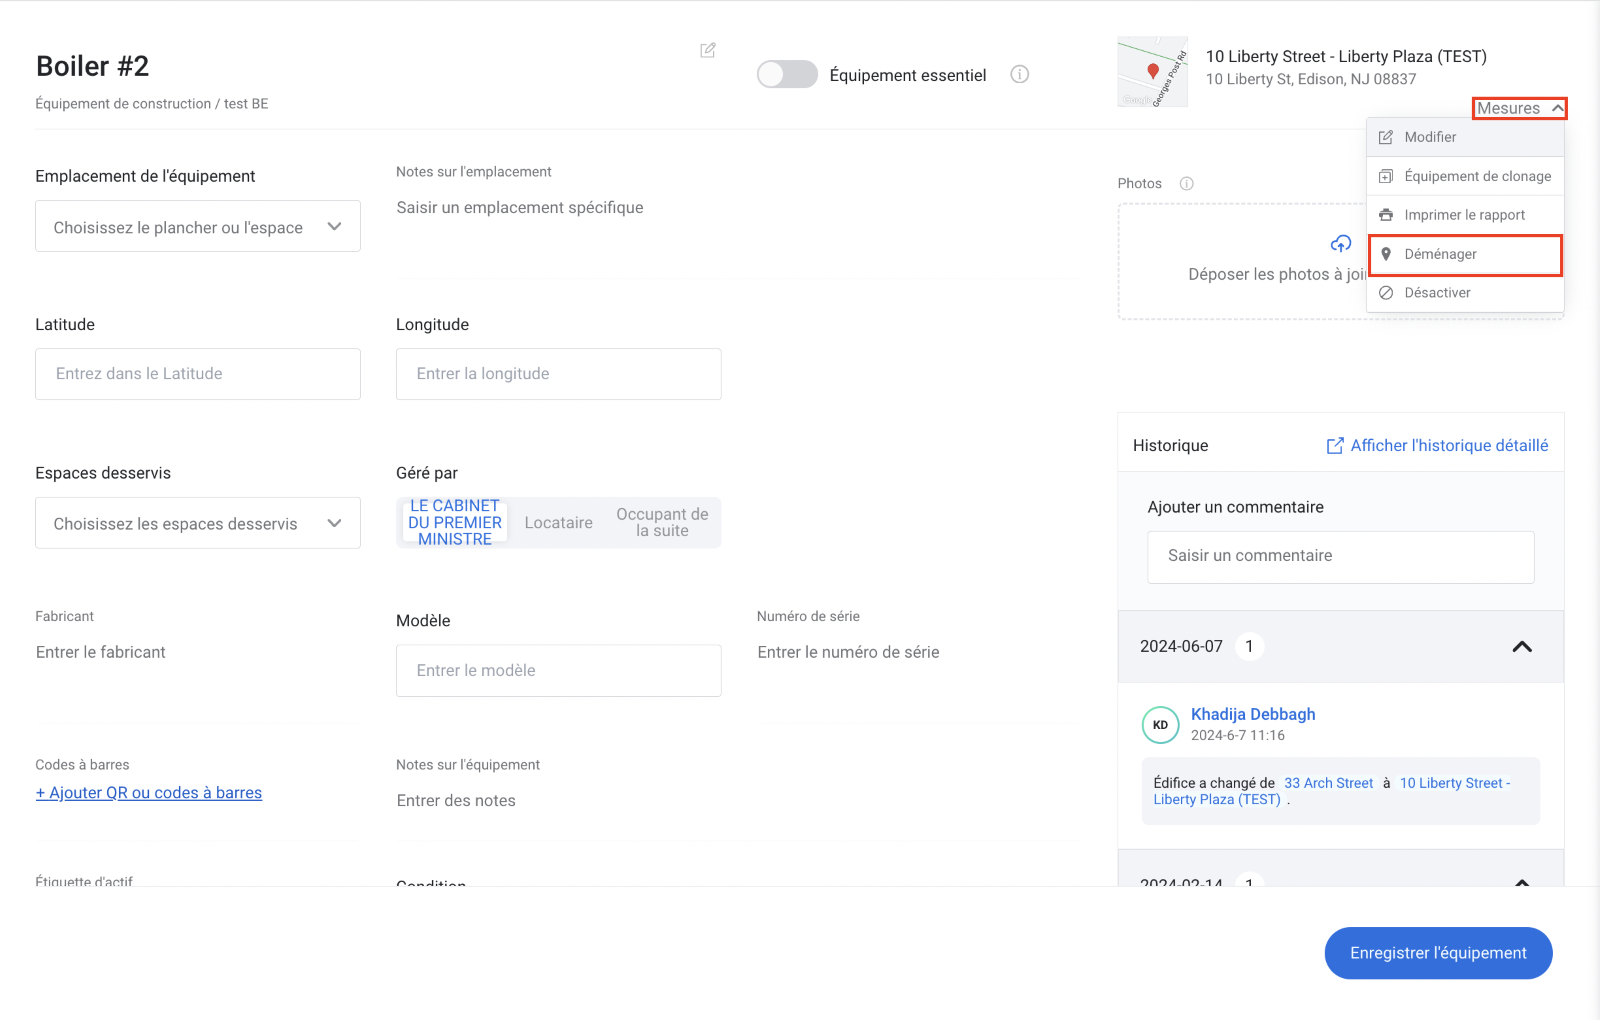Viewport: 1600px width, 1020px height.
Task: Click the info icon beside Photos label
Action: [x=1186, y=184]
